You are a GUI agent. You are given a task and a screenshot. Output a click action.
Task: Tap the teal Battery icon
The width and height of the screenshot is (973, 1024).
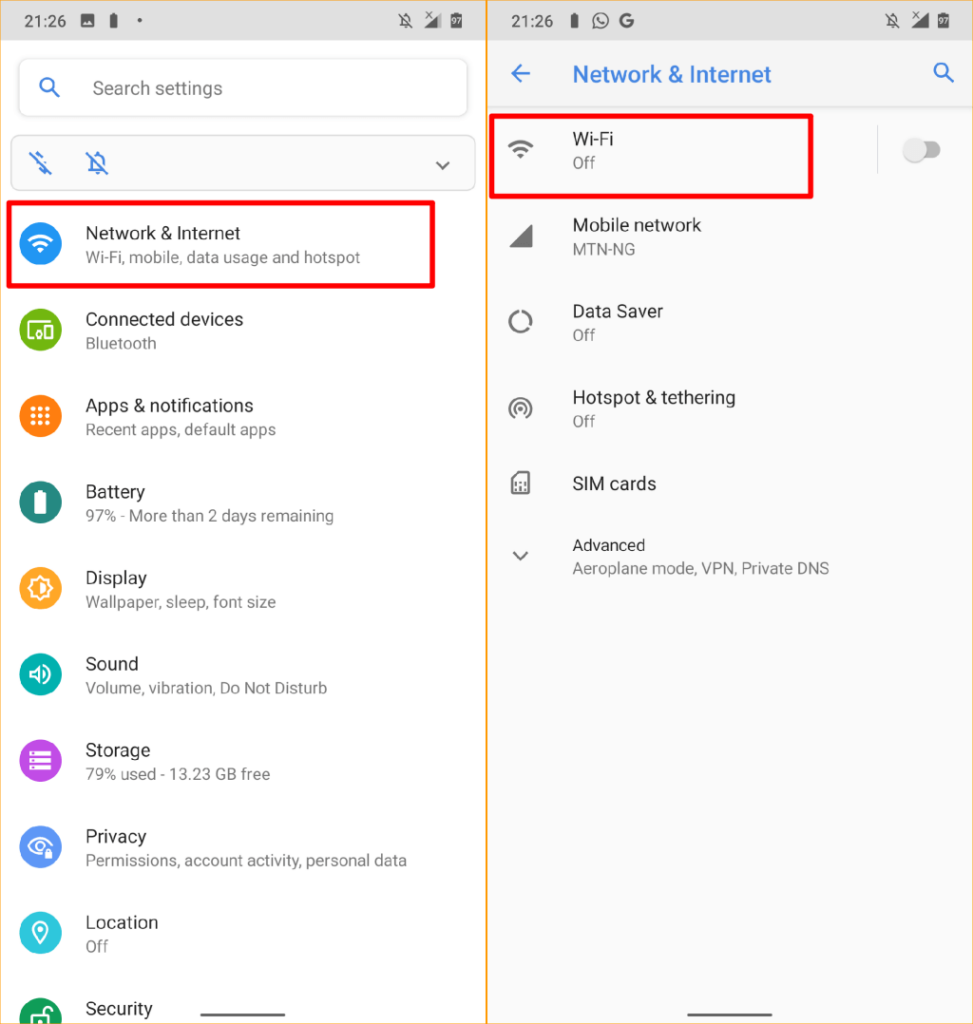coord(40,502)
